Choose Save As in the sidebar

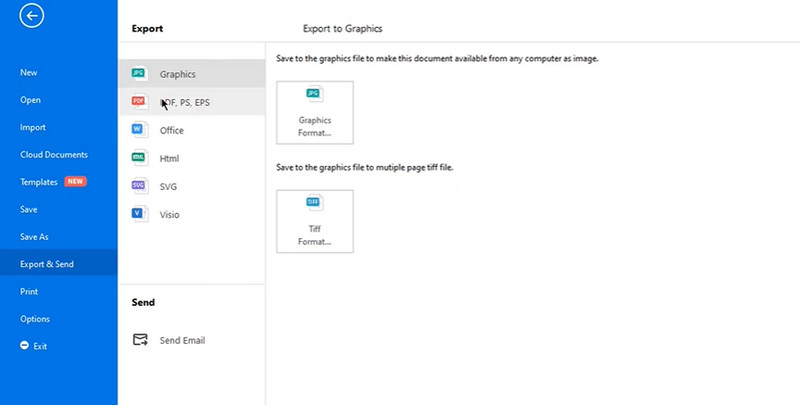pyautogui.click(x=34, y=237)
